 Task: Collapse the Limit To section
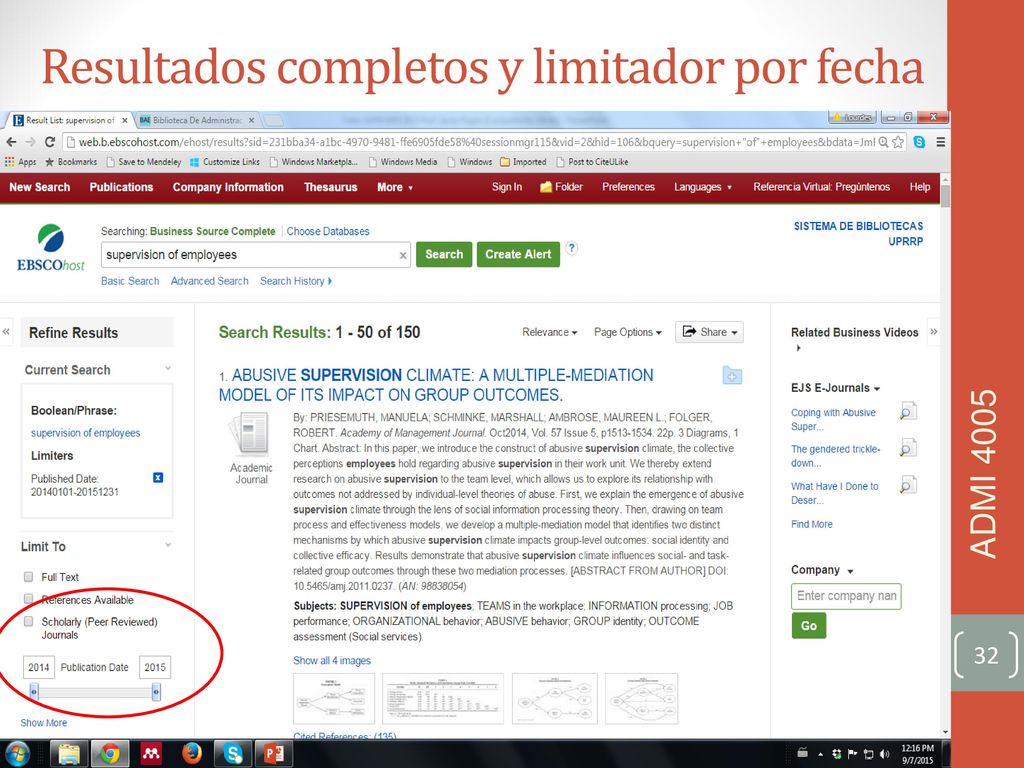[168, 545]
